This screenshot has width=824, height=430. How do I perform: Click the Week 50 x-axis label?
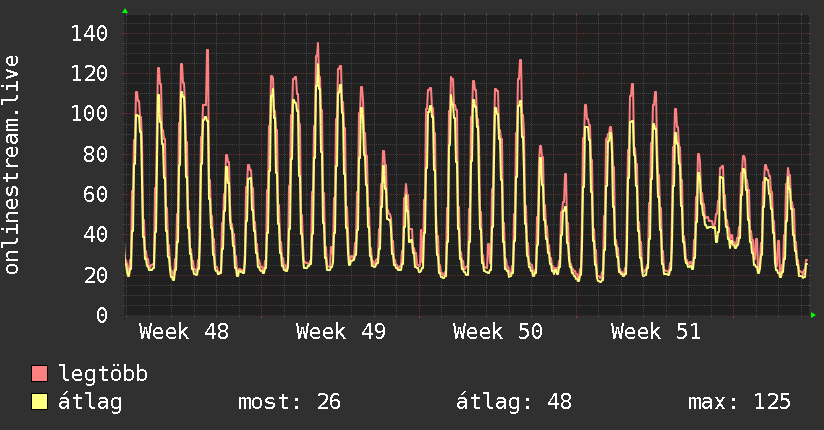click(x=498, y=332)
